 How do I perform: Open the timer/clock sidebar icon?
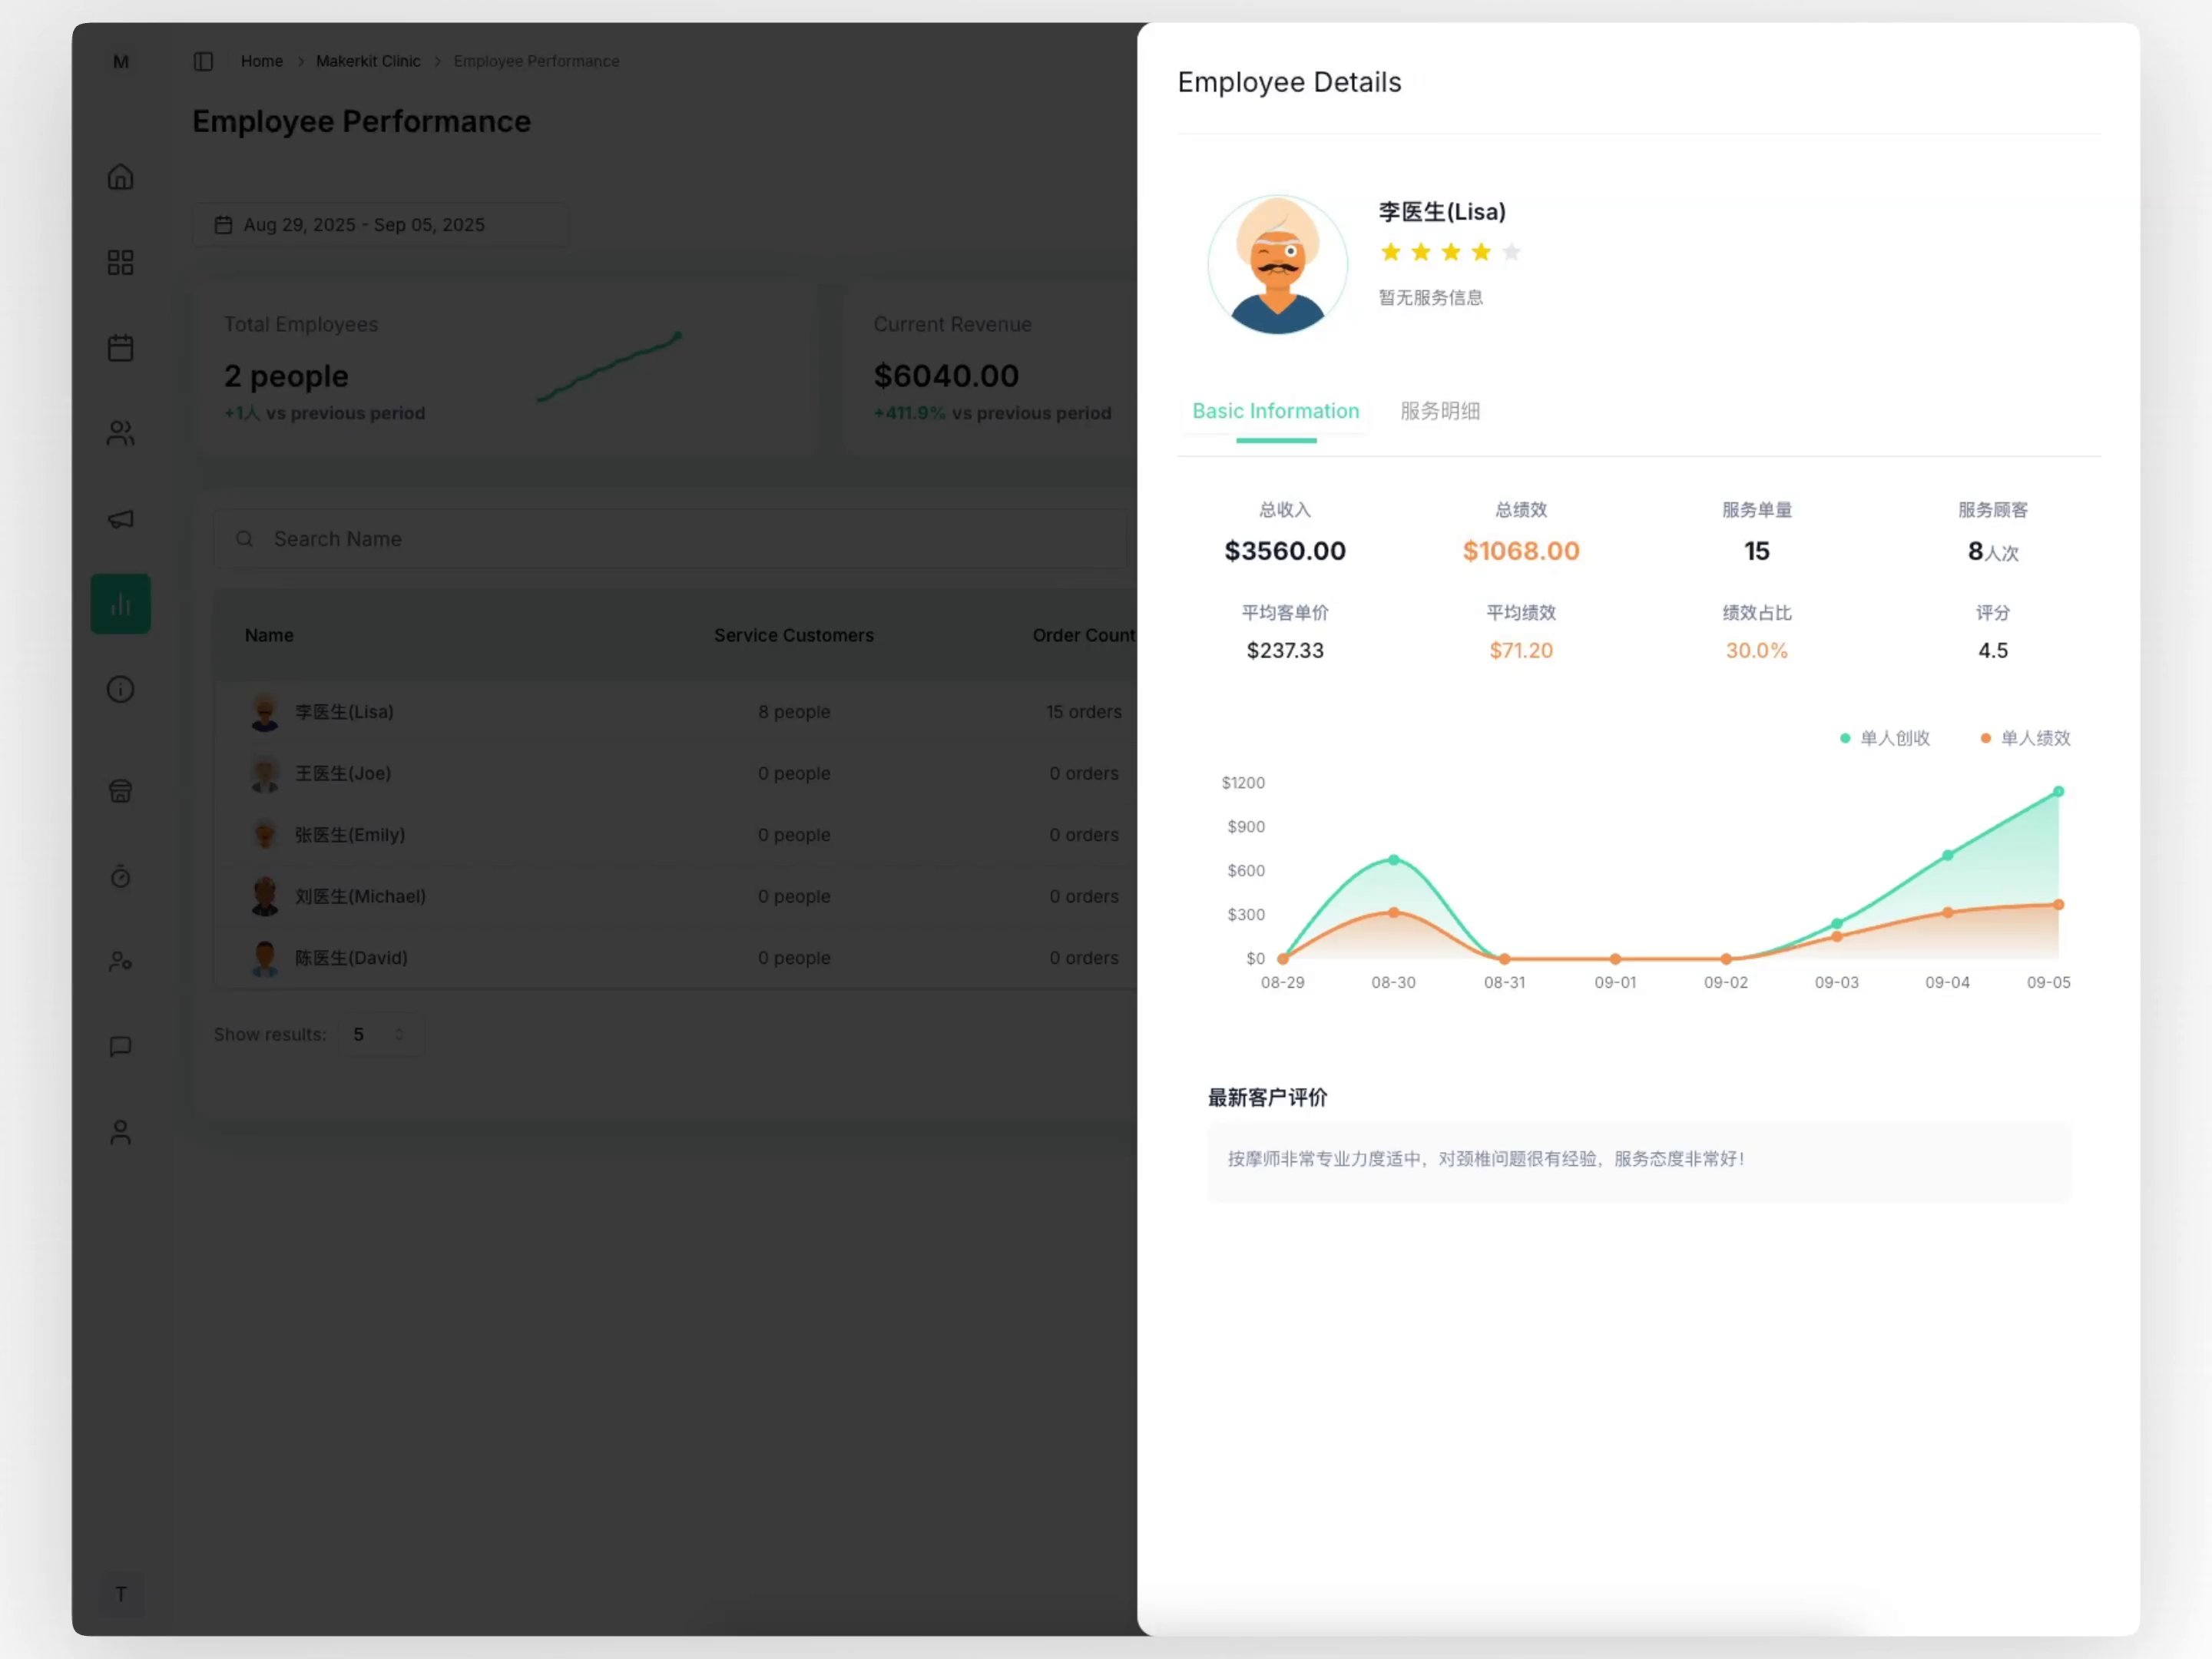coord(120,876)
